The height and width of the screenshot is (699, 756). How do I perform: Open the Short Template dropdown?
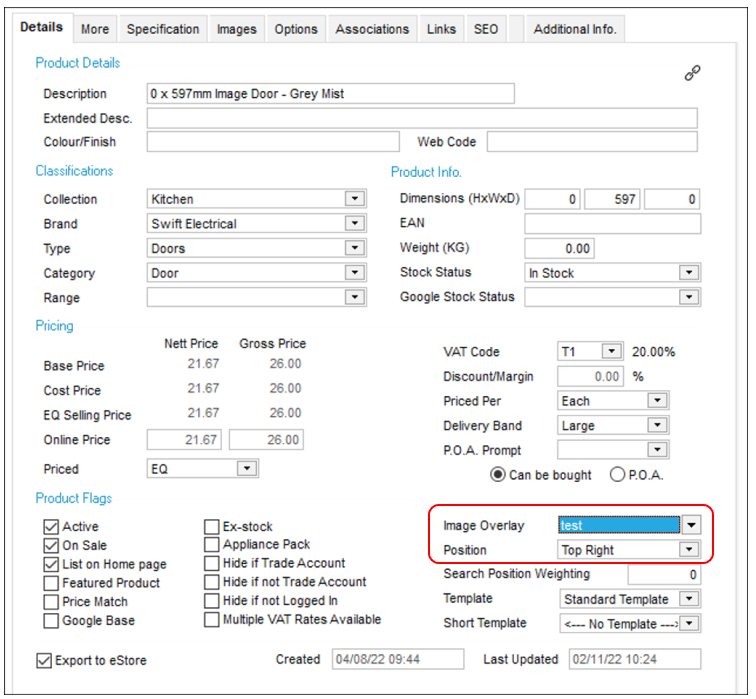click(x=689, y=623)
